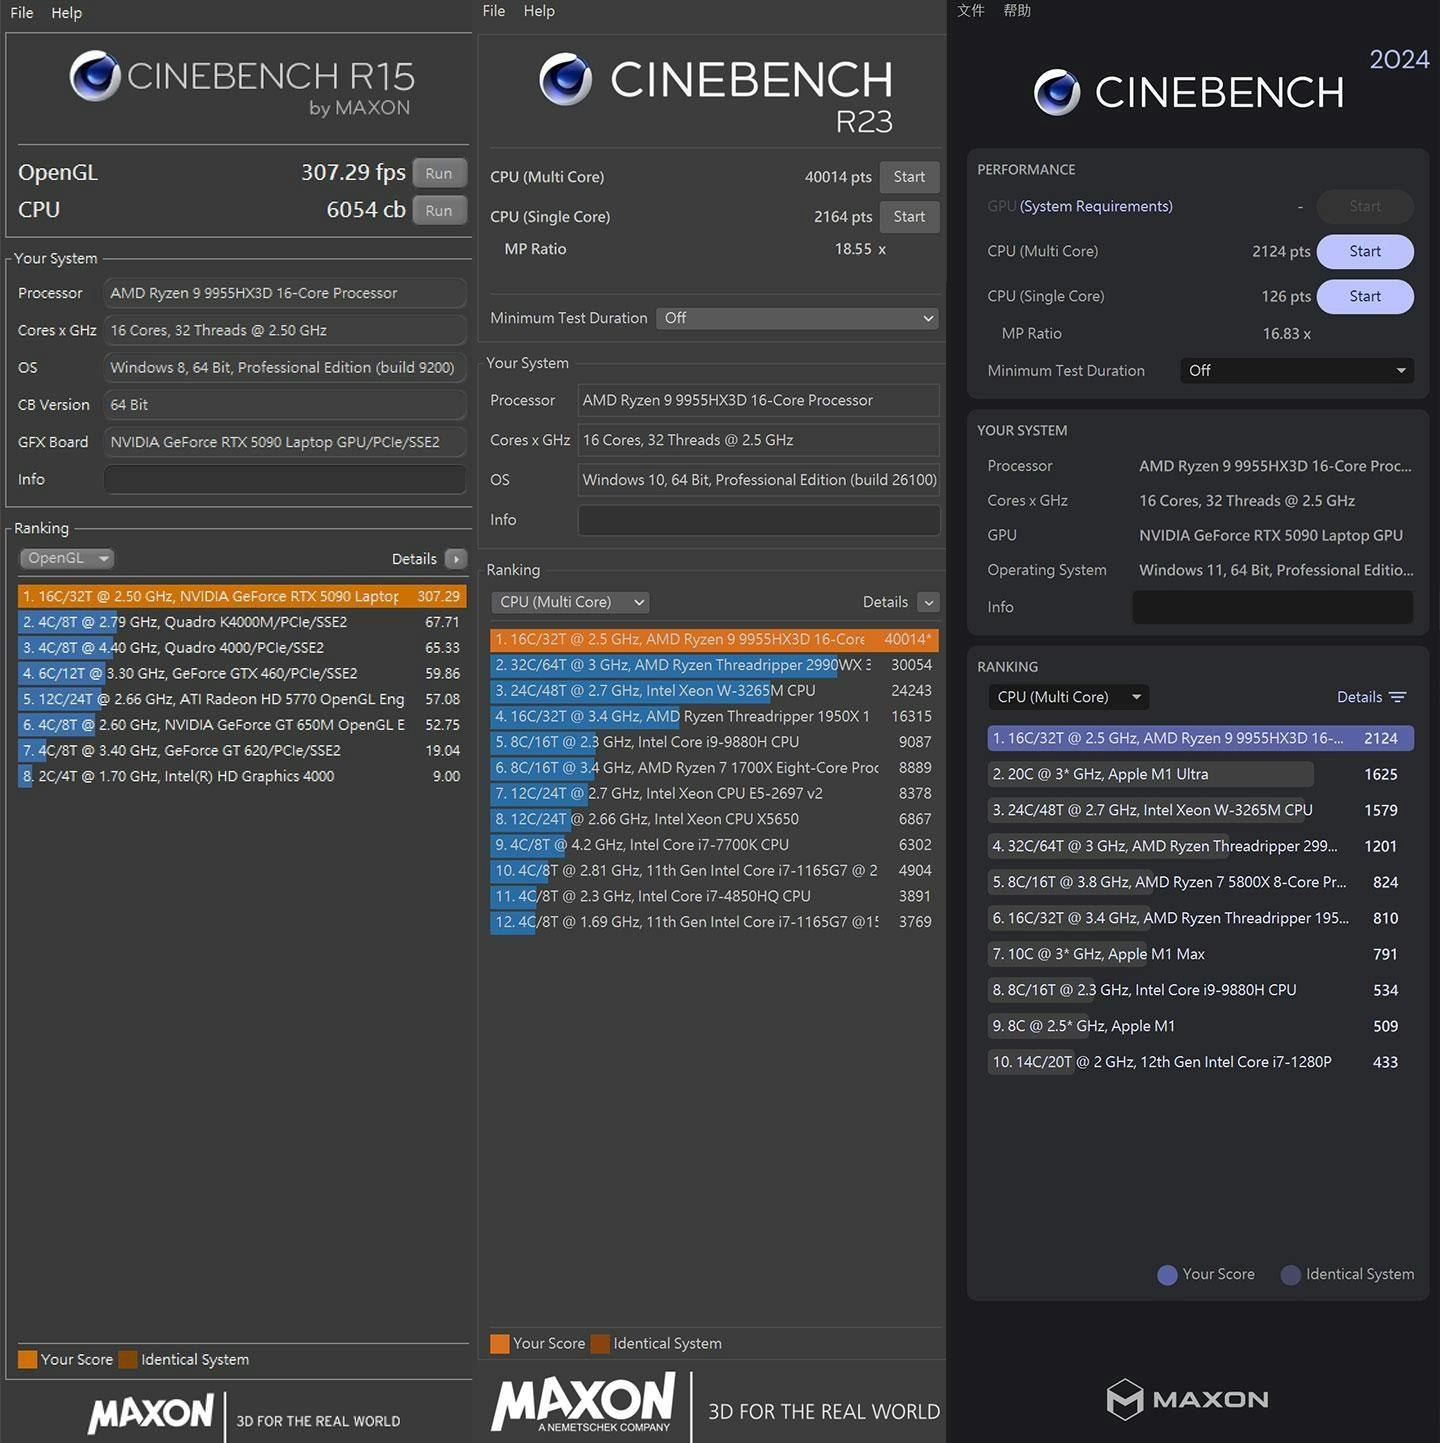The width and height of the screenshot is (1440, 1443).
Task: Open GPU System Requirements link in 2024
Action: coord(1096,206)
